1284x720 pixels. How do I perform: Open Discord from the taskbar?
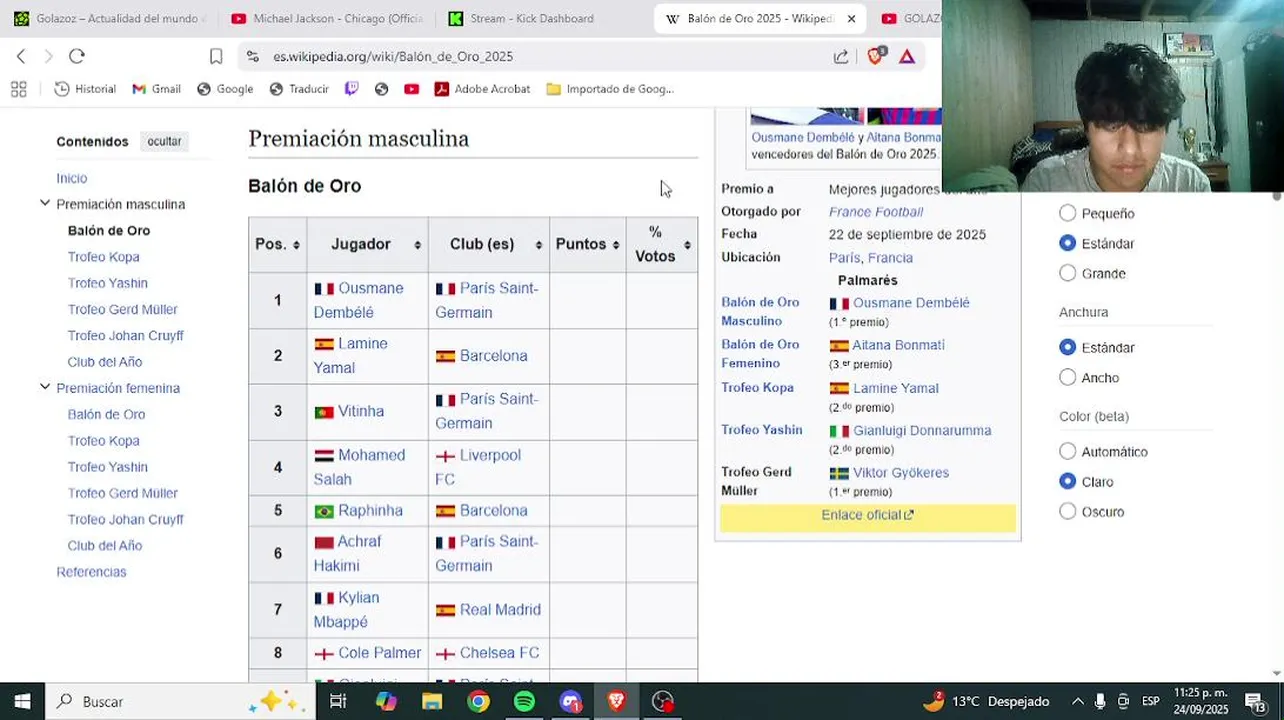click(571, 701)
